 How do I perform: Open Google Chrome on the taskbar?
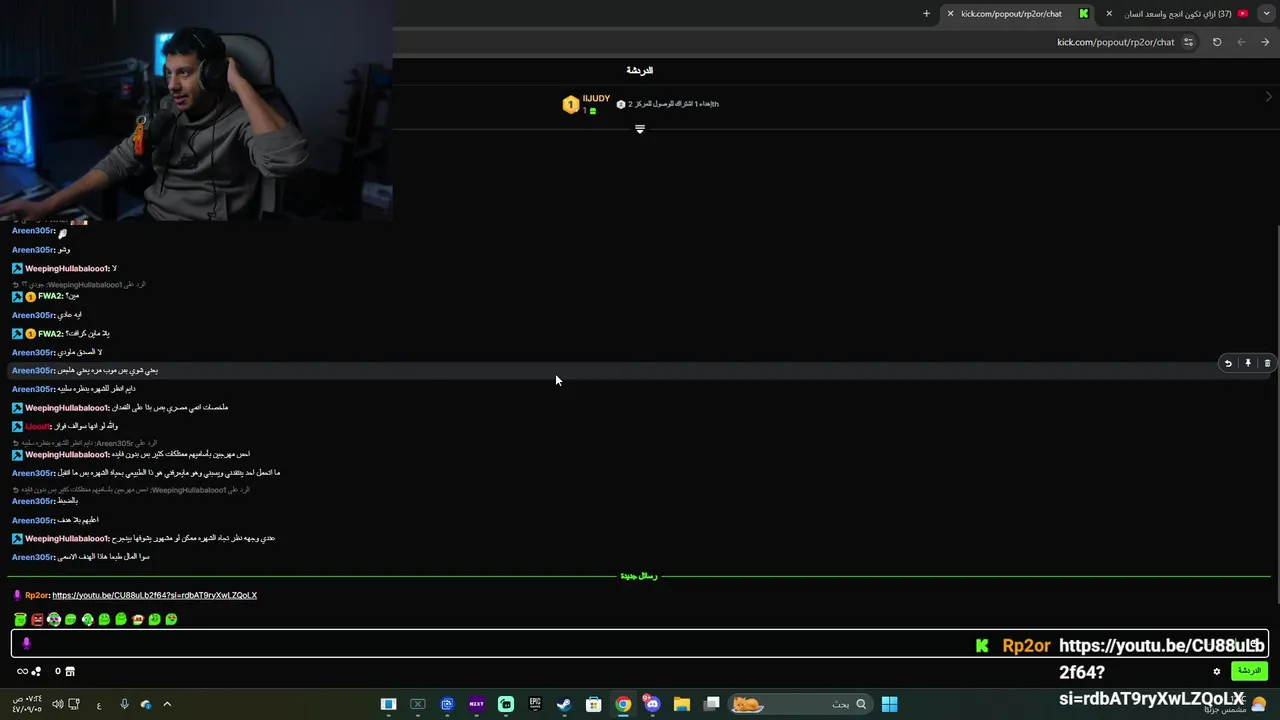pyautogui.click(x=623, y=704)
